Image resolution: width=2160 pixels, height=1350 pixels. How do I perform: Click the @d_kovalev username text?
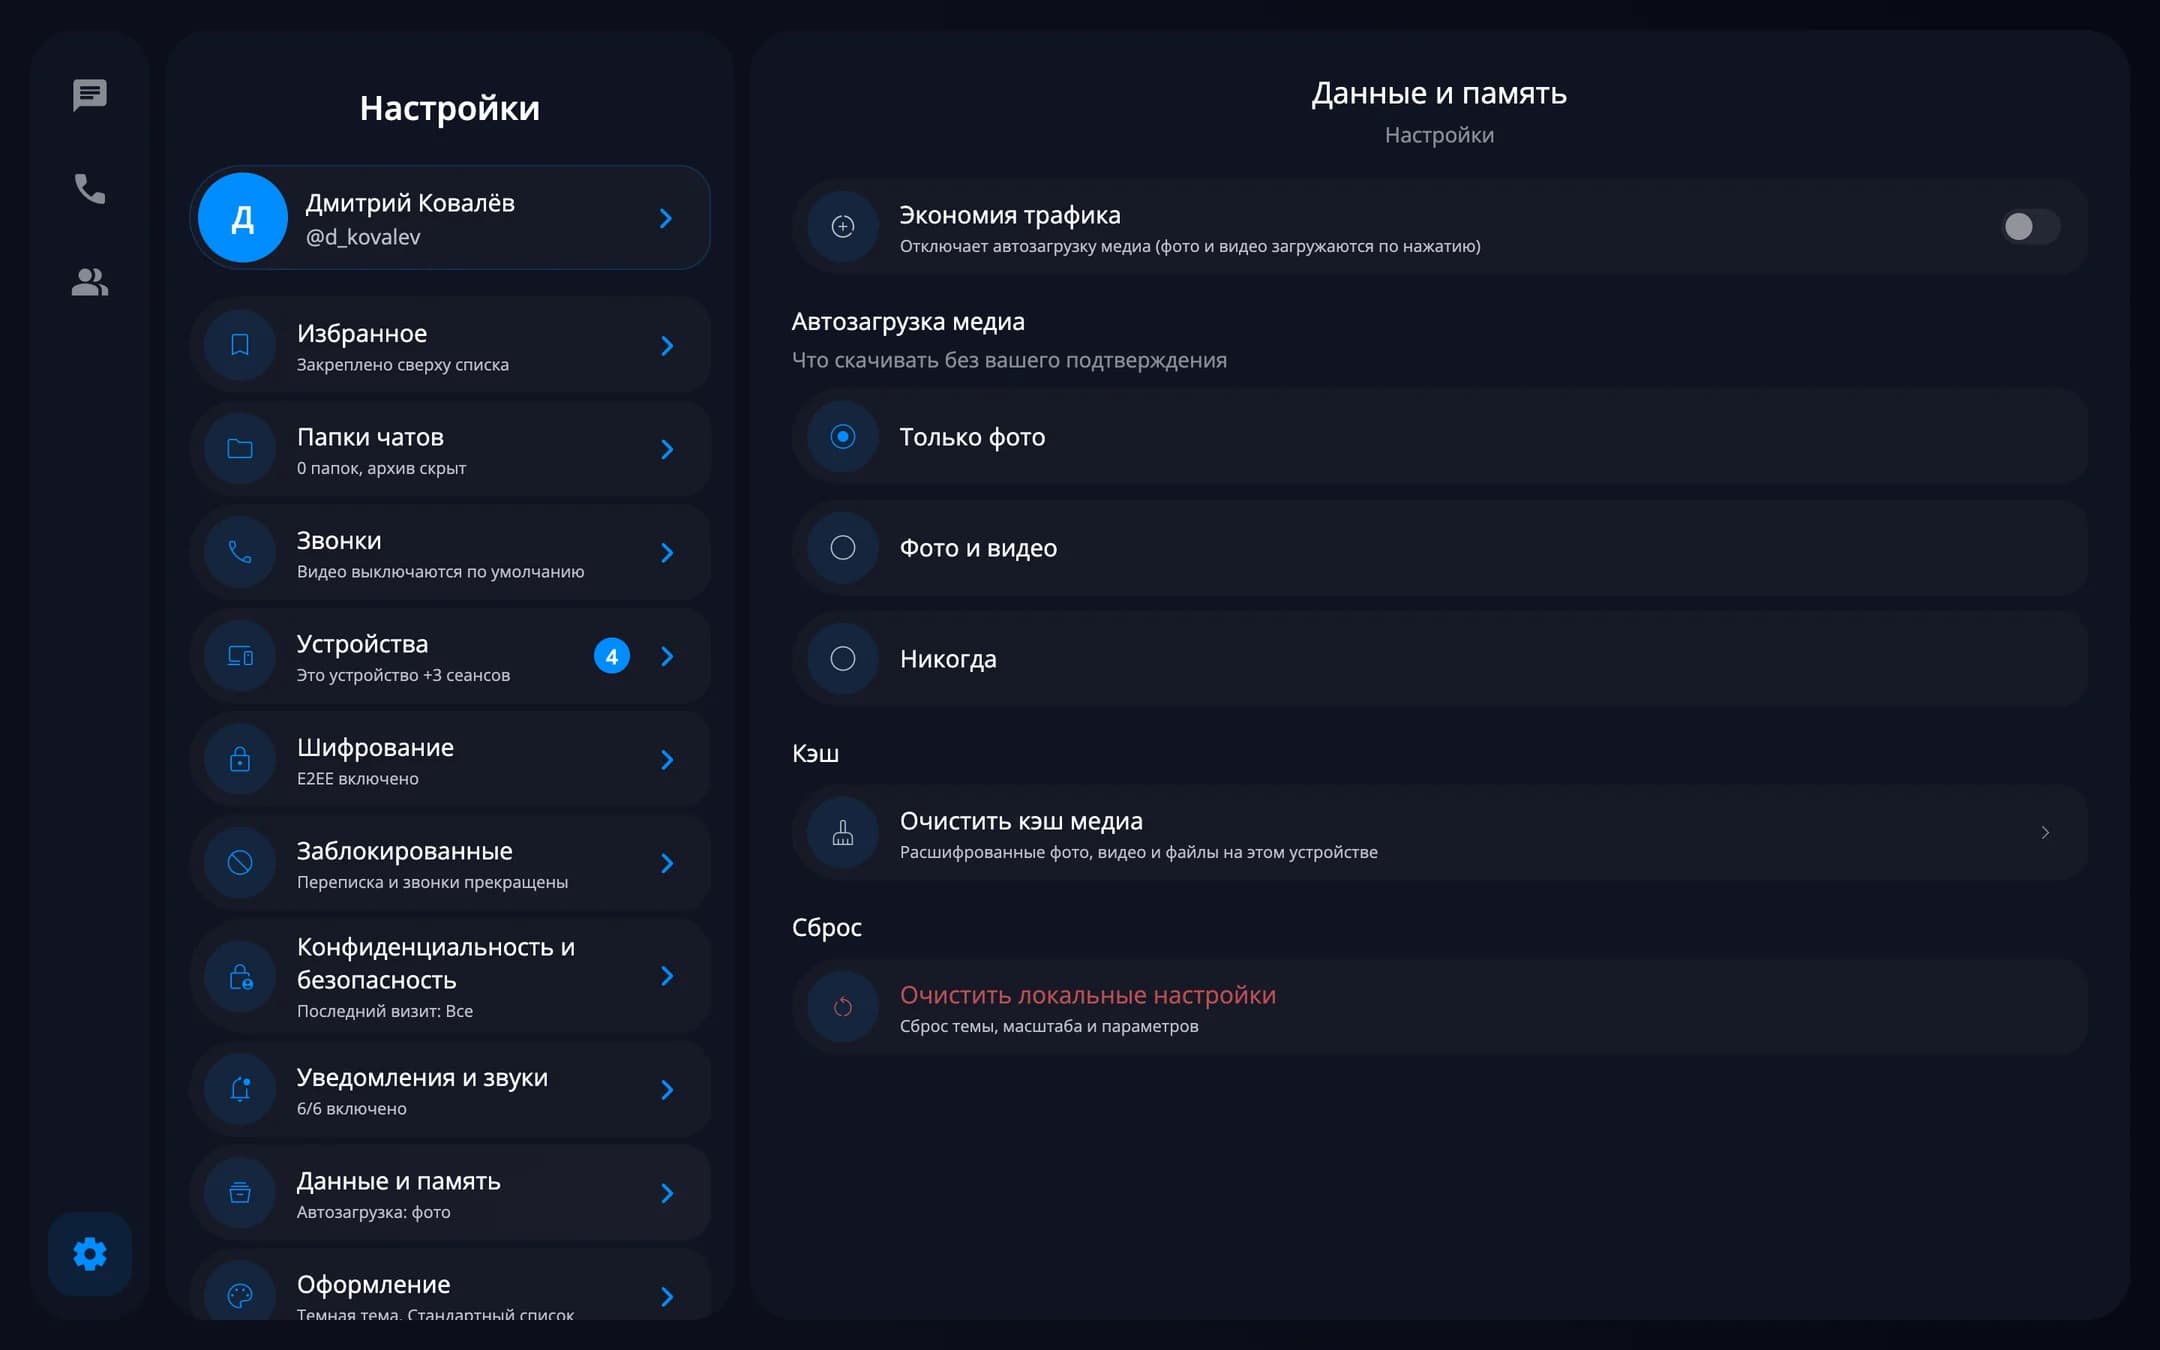[363, 237]
